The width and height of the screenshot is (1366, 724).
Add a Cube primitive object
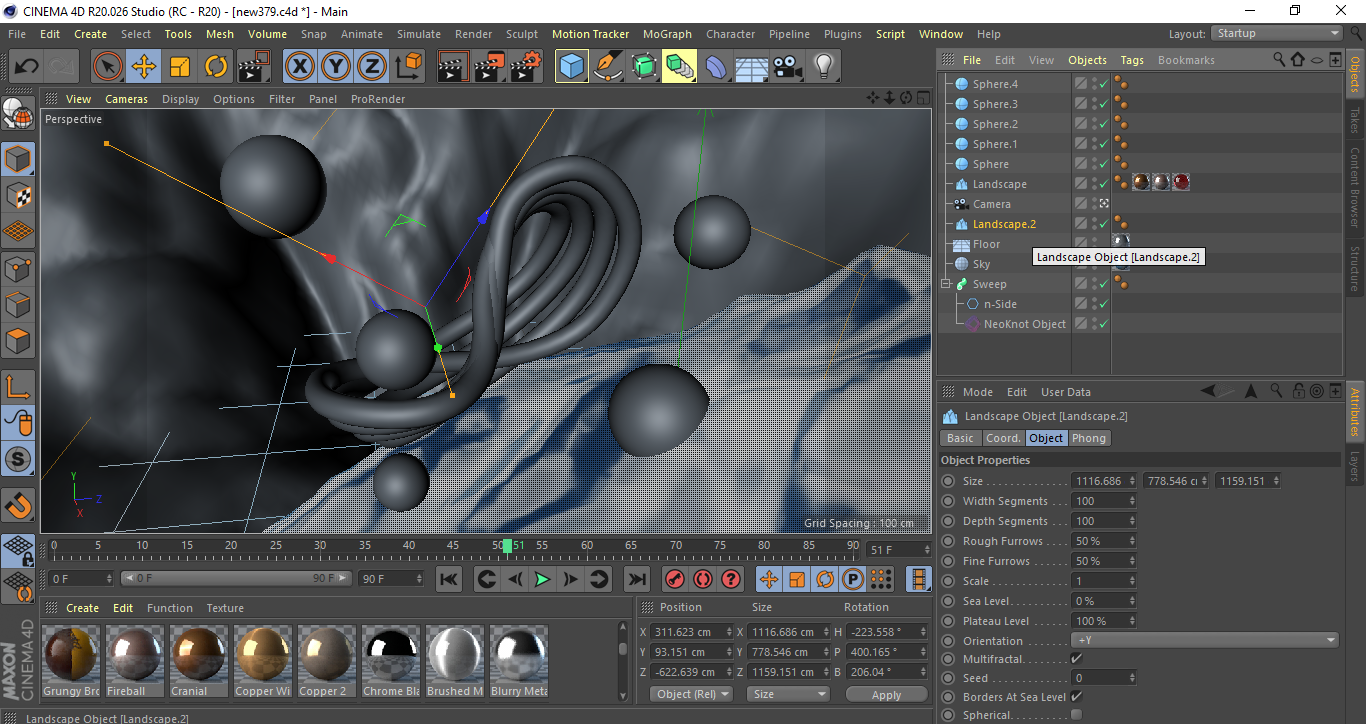click(572, 67)
